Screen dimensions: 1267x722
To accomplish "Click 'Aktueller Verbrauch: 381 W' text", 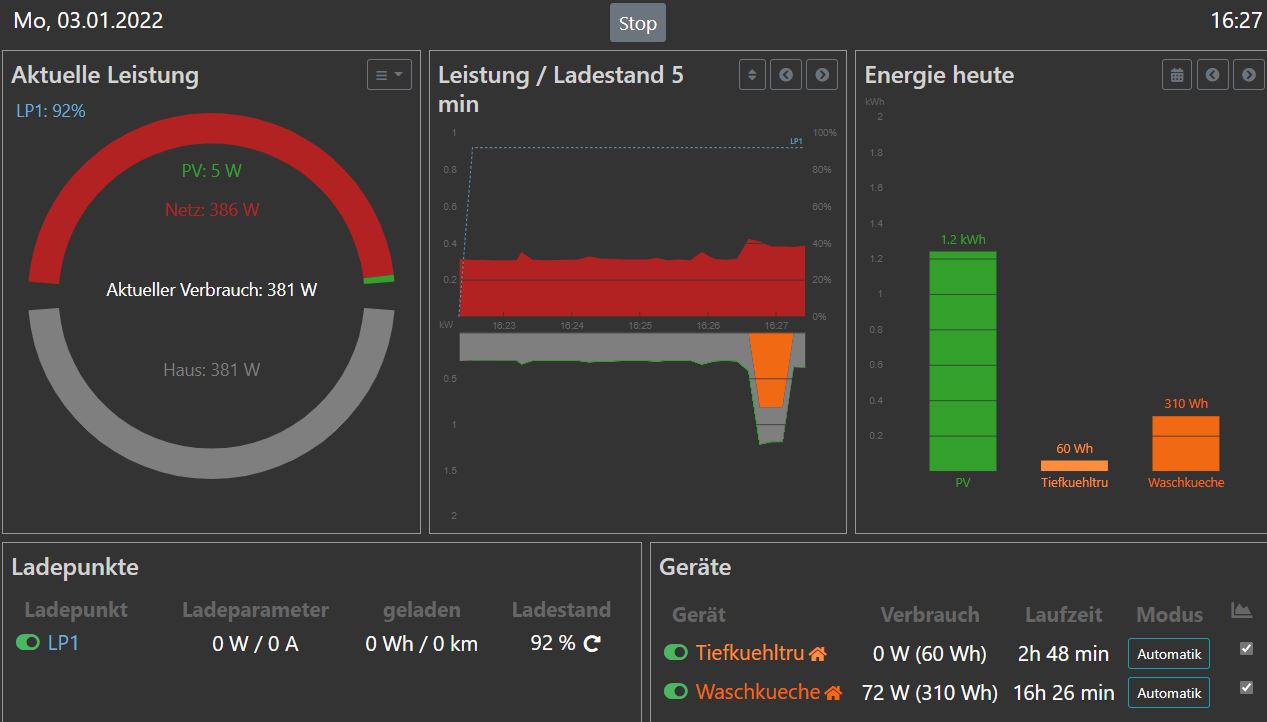I will pyautogui.click(x=212, y=290).
